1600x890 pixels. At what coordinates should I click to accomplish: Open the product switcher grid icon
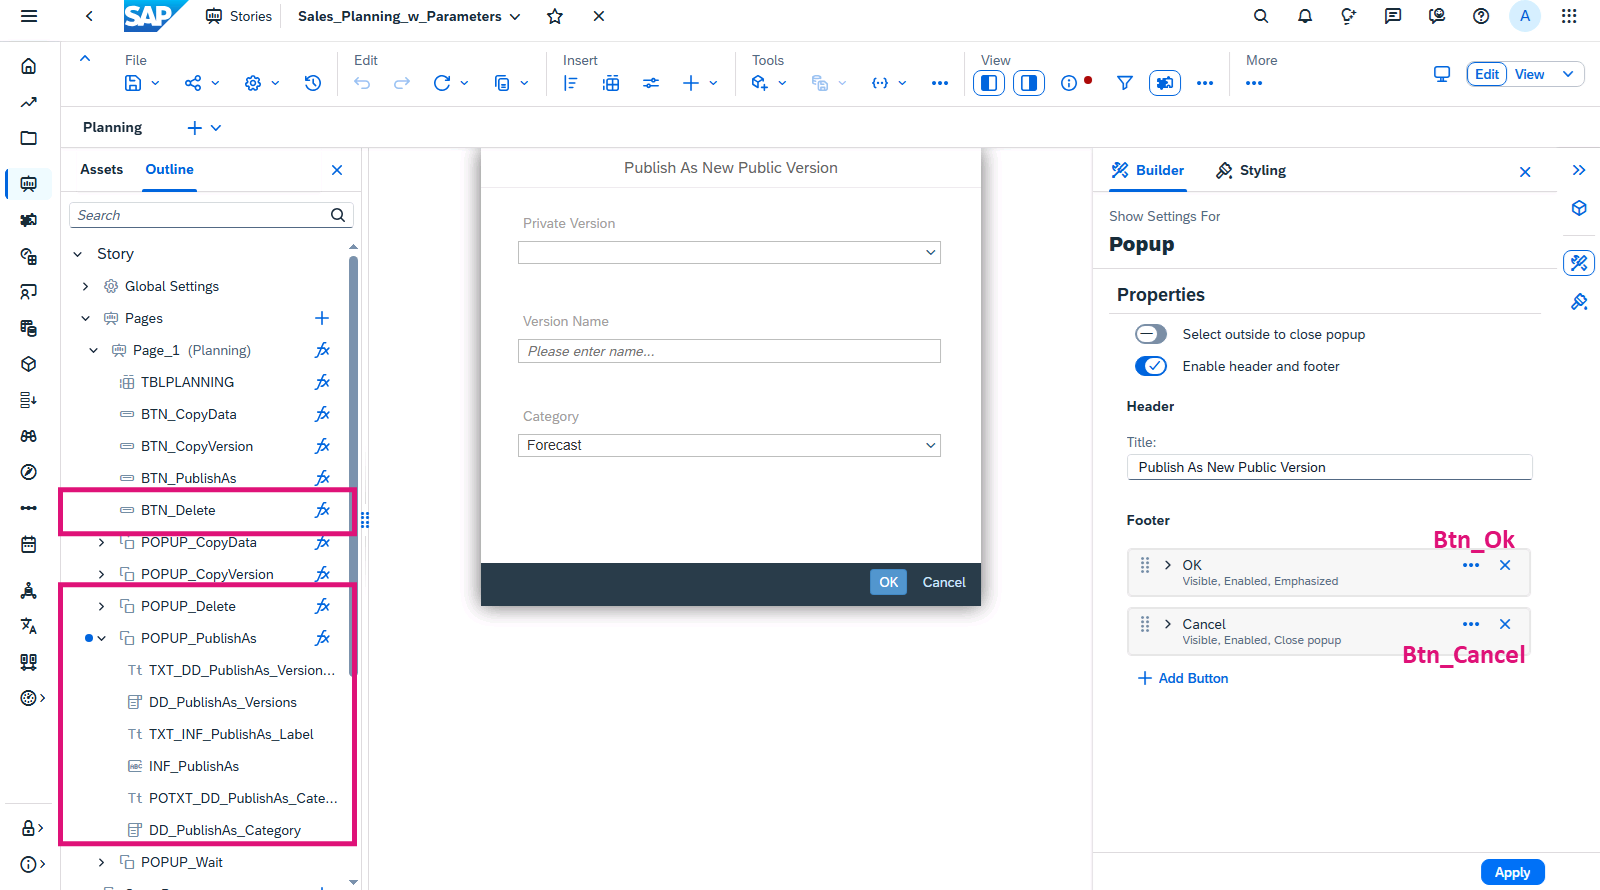tap(1569, 16)
